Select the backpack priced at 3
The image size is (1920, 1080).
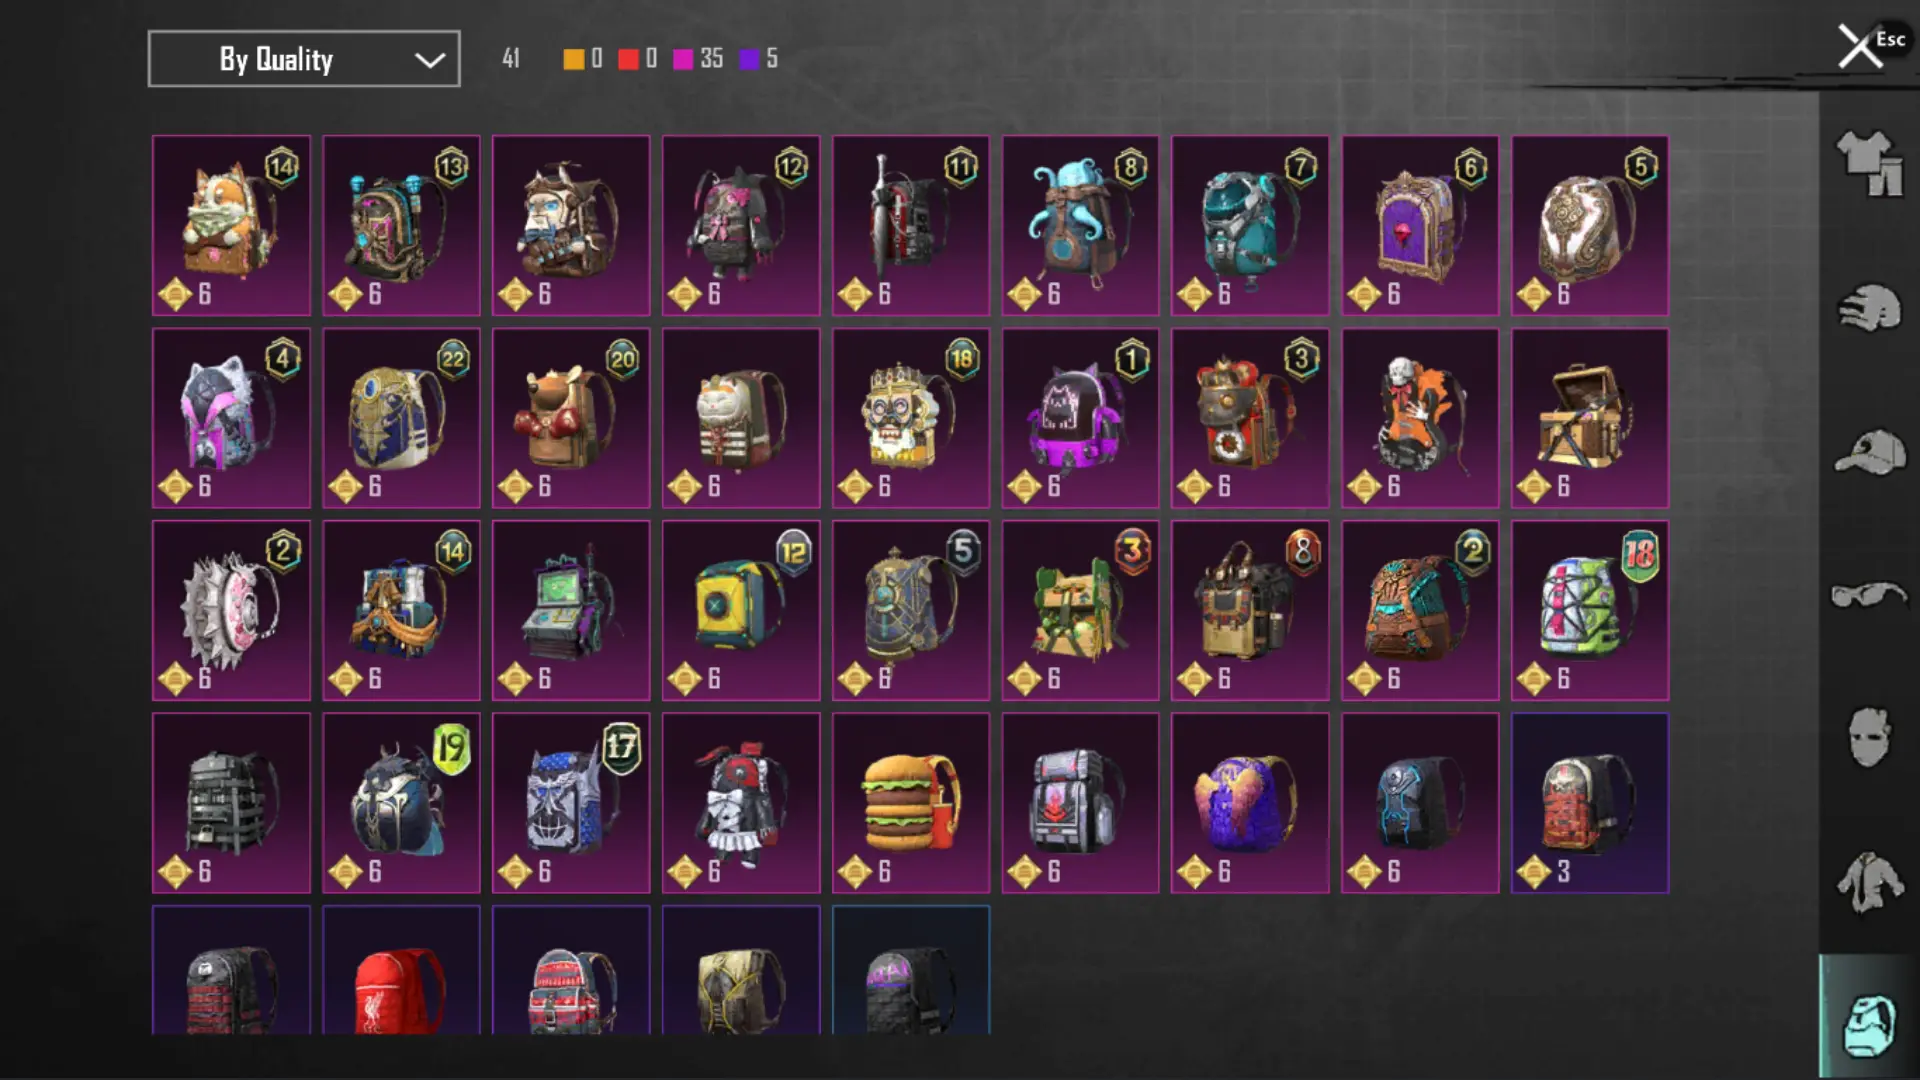tap(1590, 803)
